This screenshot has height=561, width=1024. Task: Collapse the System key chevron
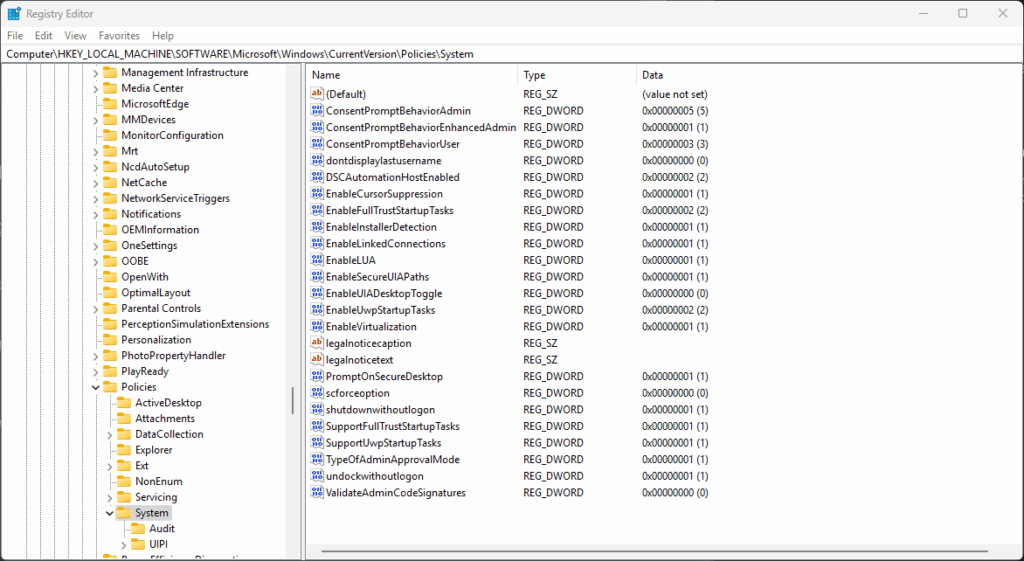pyautogui.click(x=110, y=513)
